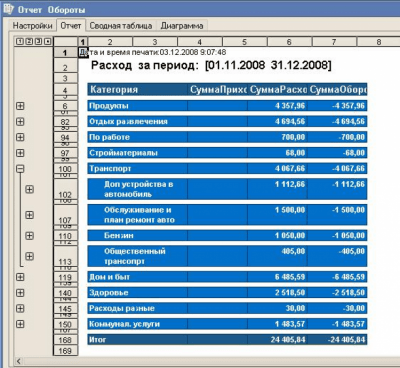Select row header 168
The height and width of the screenshot is (368, 400).
point(65,340)
